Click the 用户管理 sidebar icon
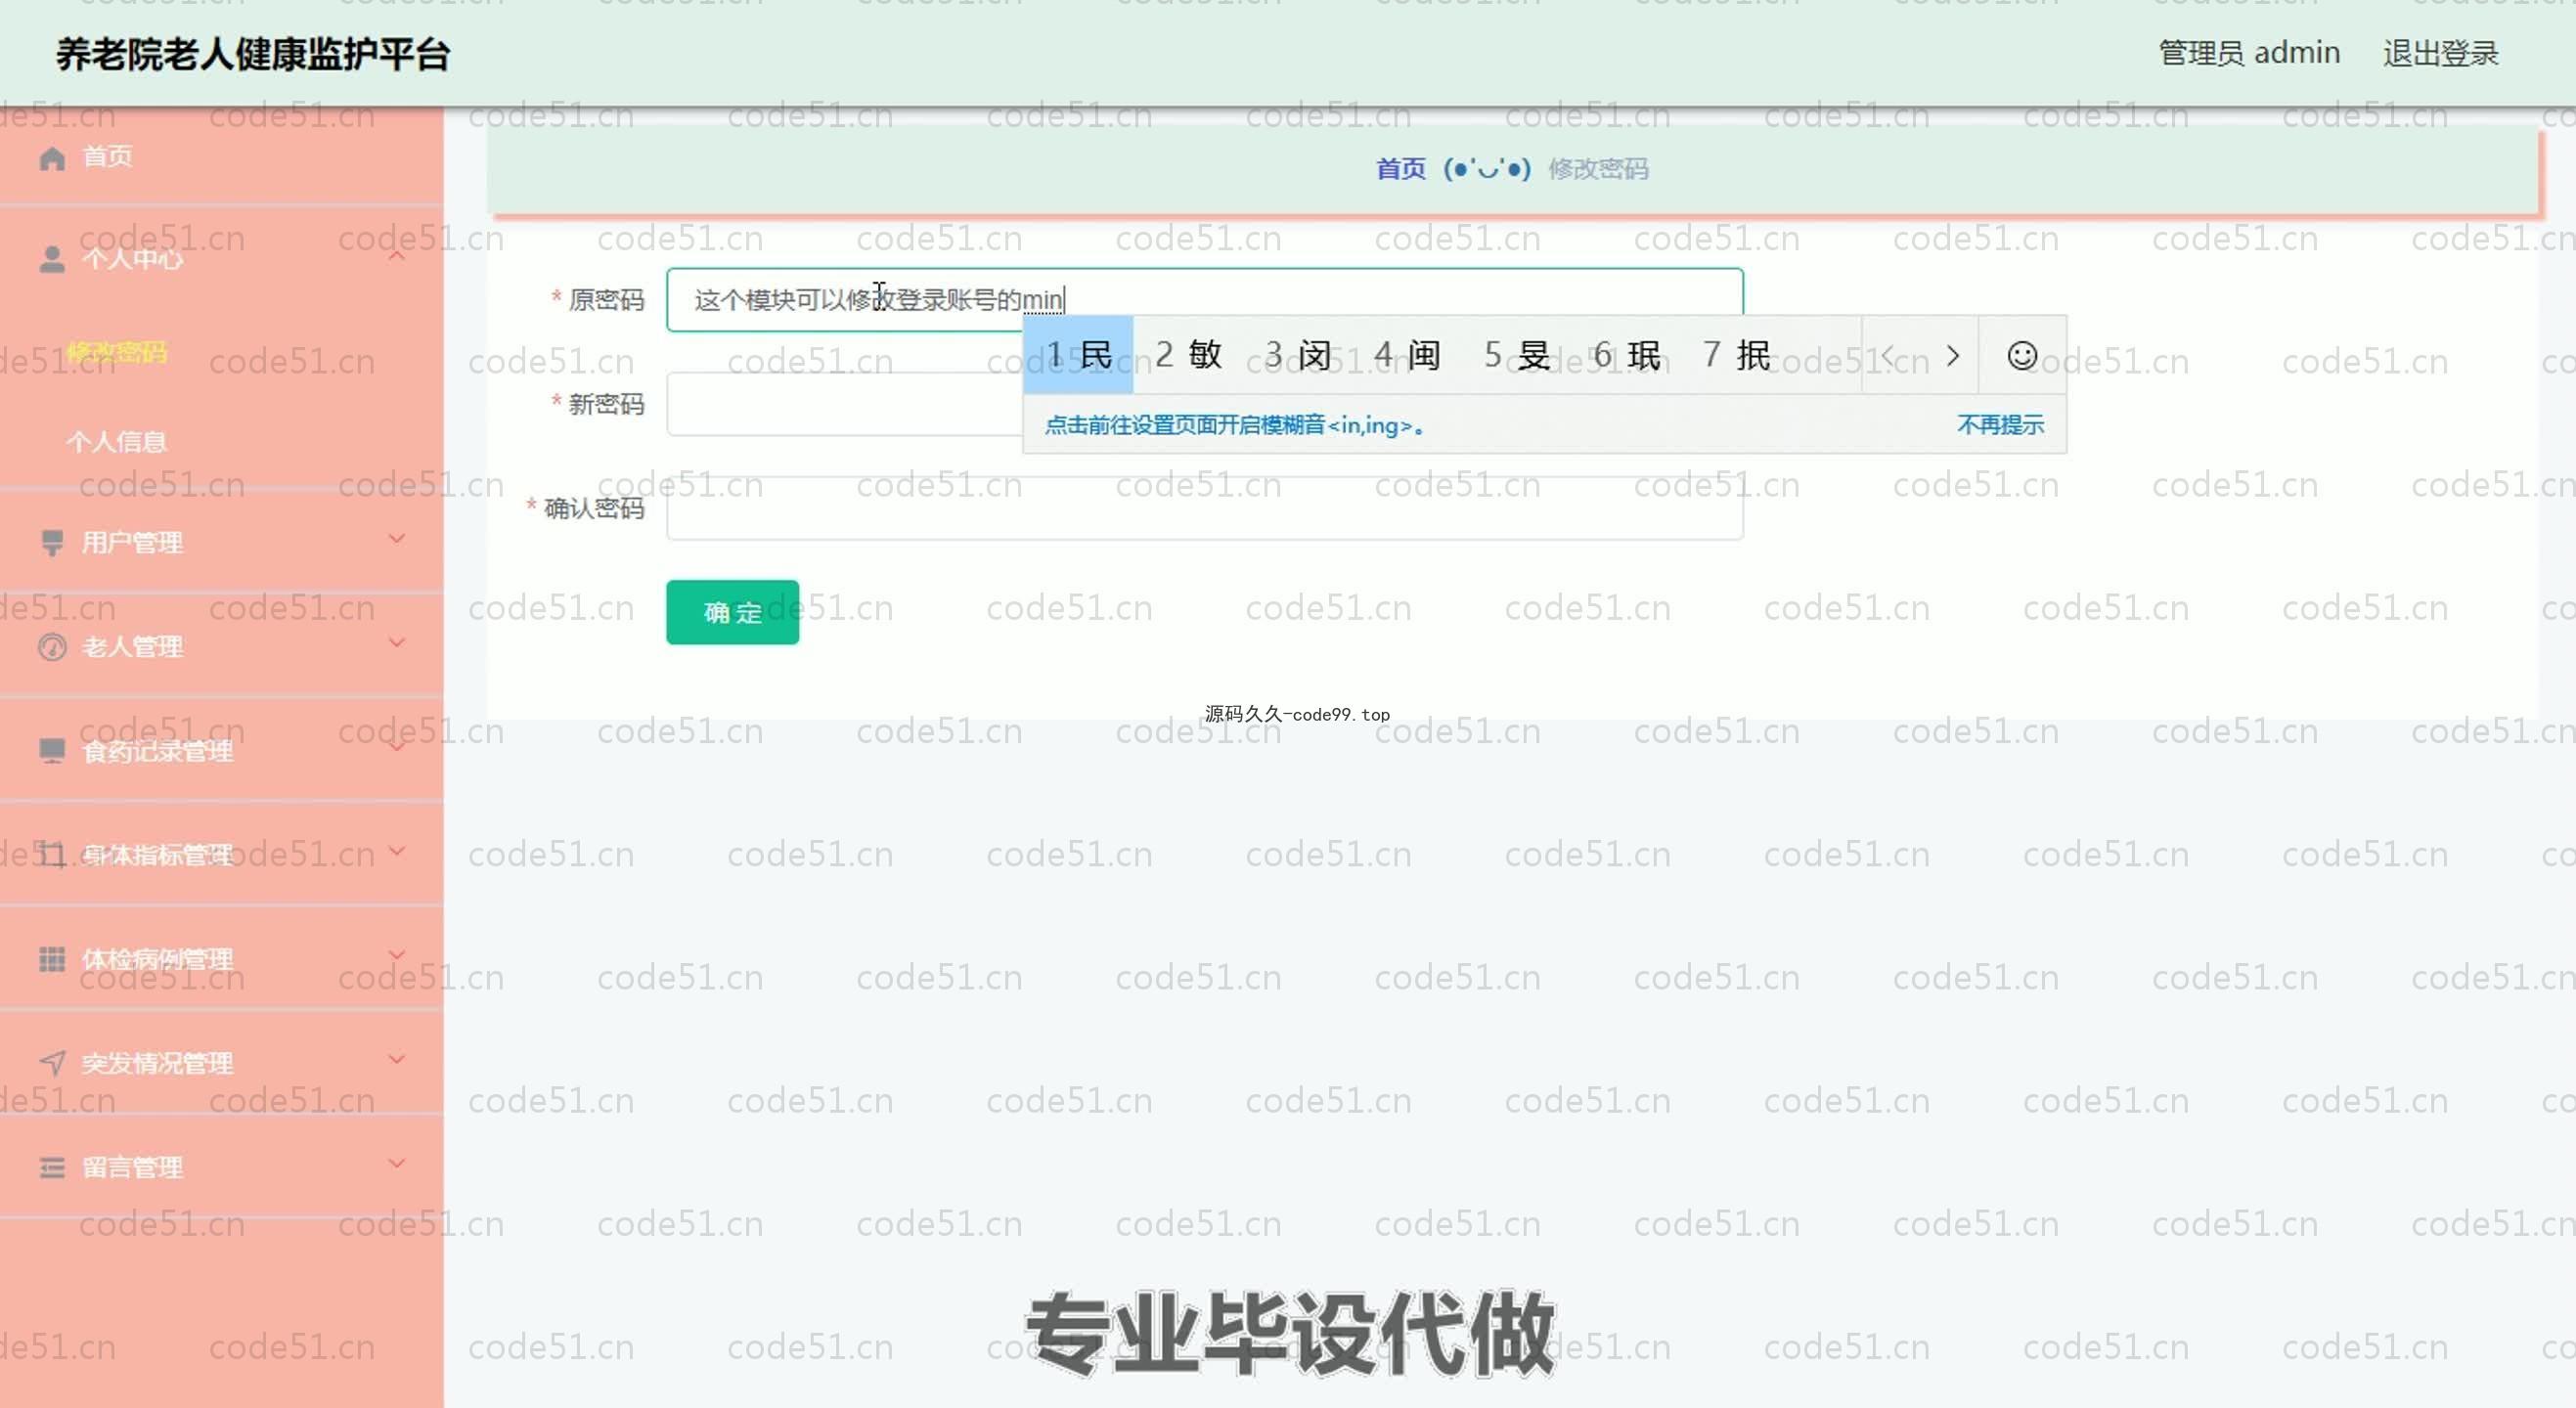Image resolution: width=2576 pixels, height=1408 pixels. click(52, 543)
